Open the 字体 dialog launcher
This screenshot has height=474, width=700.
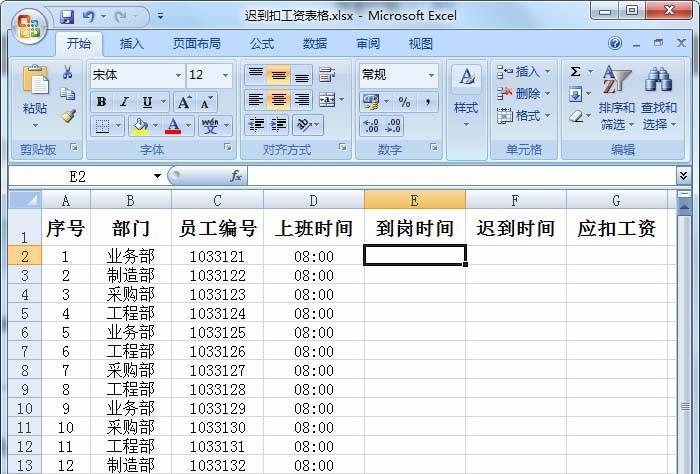point(228,147)
